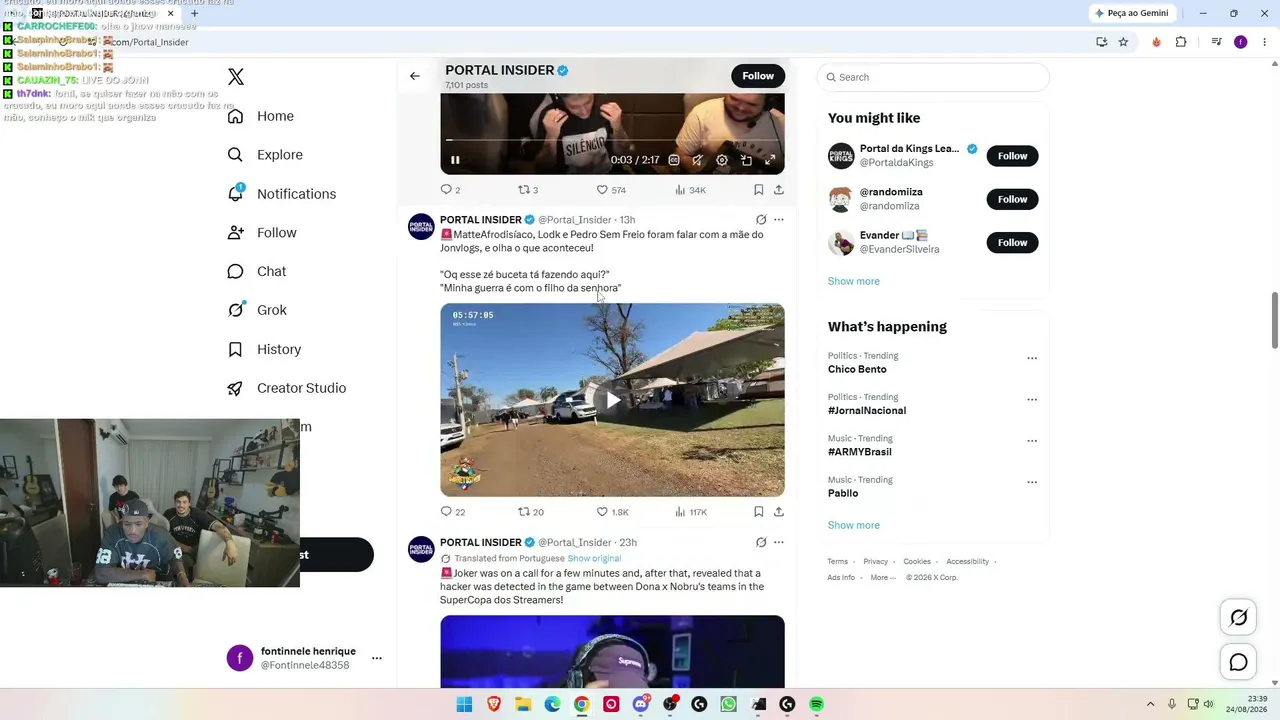The width and height of the screenshot is (1280, 720).
Task: Bookmark this page with the star icon
Action: pyautogui.click(x=1124, y=42)
